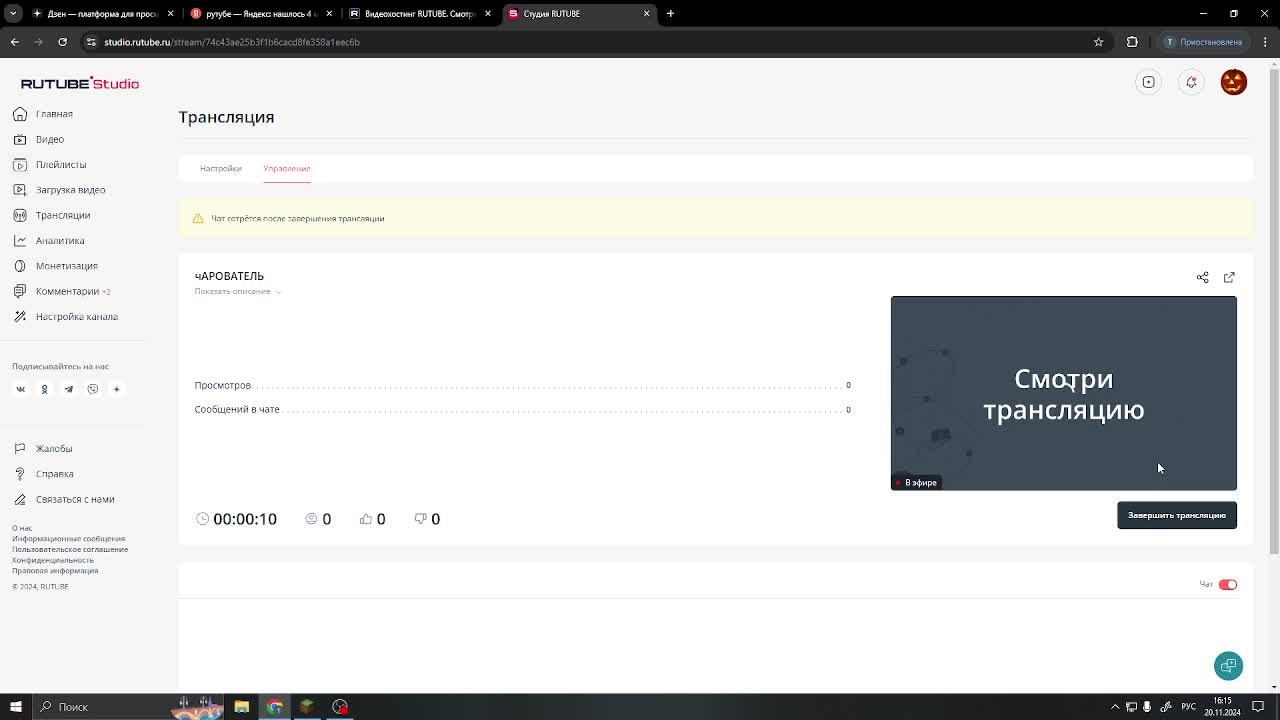Image resolution: width=1280 pixels, height=720 pixels.
Task: Click the share stream icon
Action: point(1202,277)
